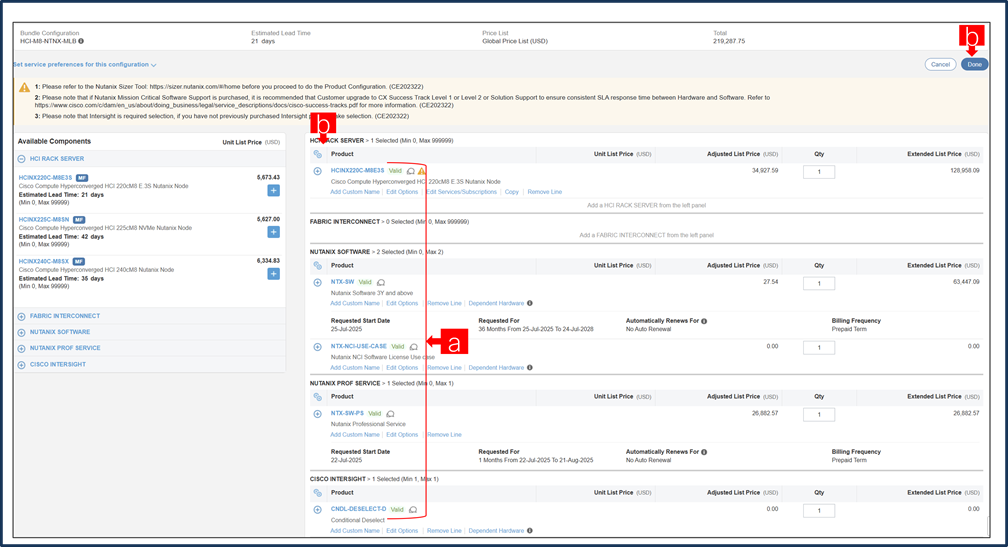The image size is (1008, 547).
Task: Expand NTX-SW line details
Action: (318, 282)
